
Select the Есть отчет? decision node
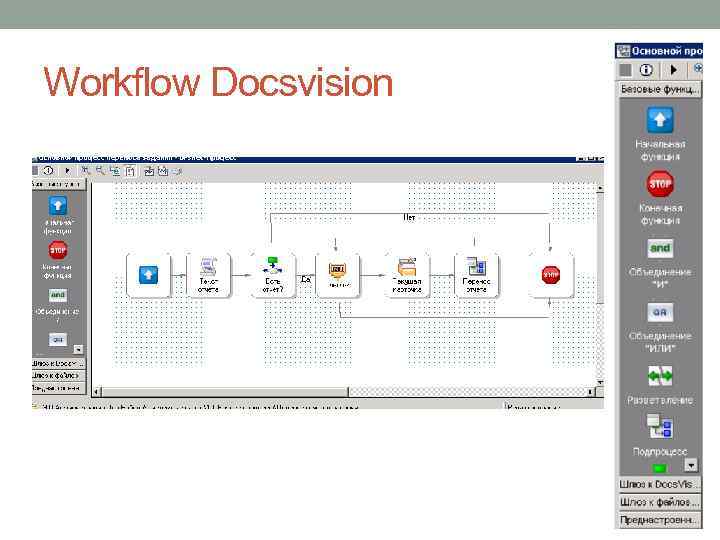[x=273, y=275]
